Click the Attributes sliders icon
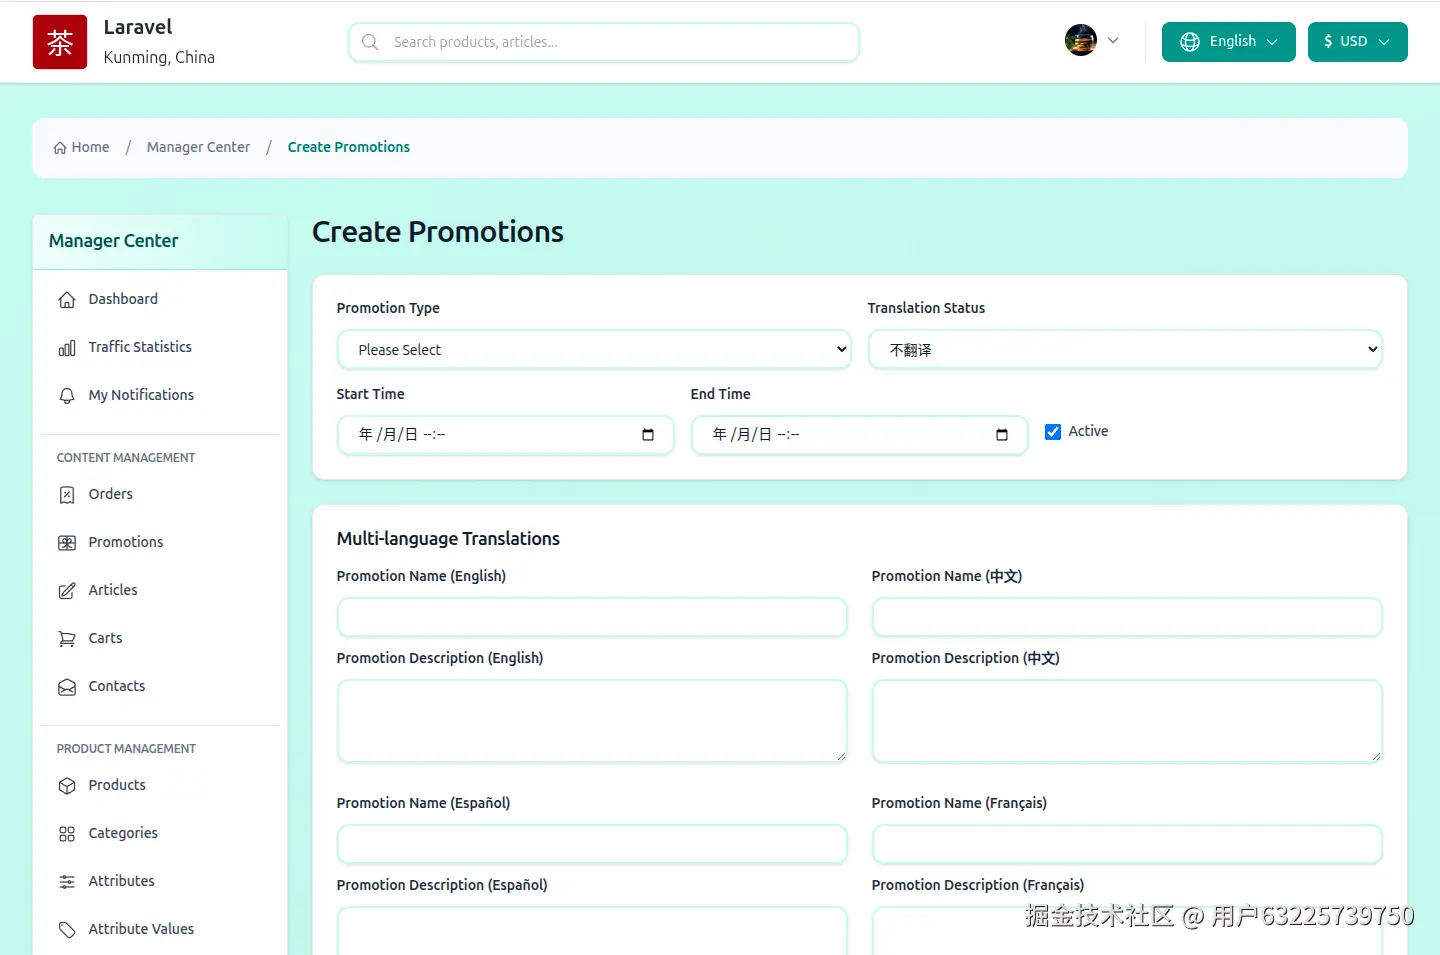This screenshot has height=955, width=1440. pyautogui.click(x=67, y=882)
